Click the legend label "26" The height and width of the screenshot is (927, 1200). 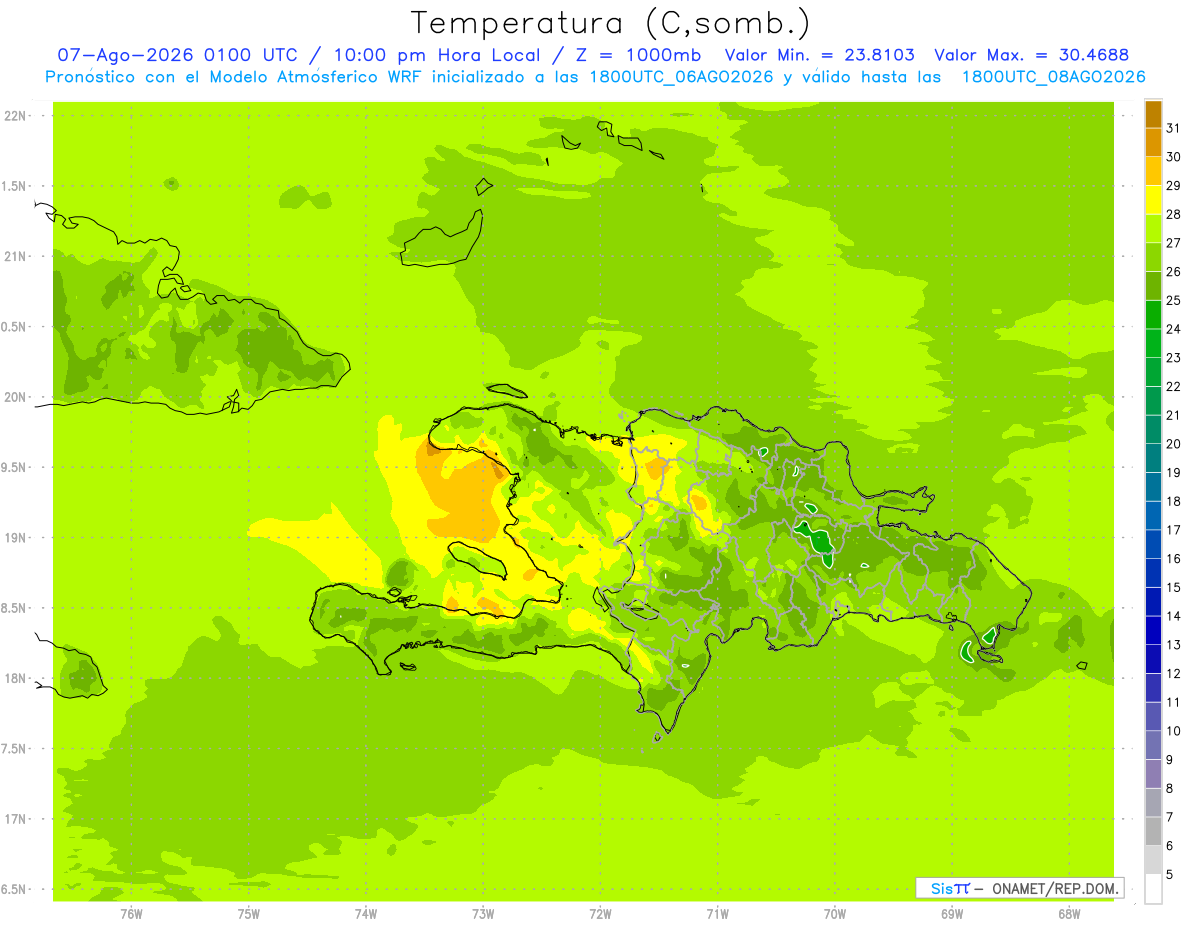1174,272
